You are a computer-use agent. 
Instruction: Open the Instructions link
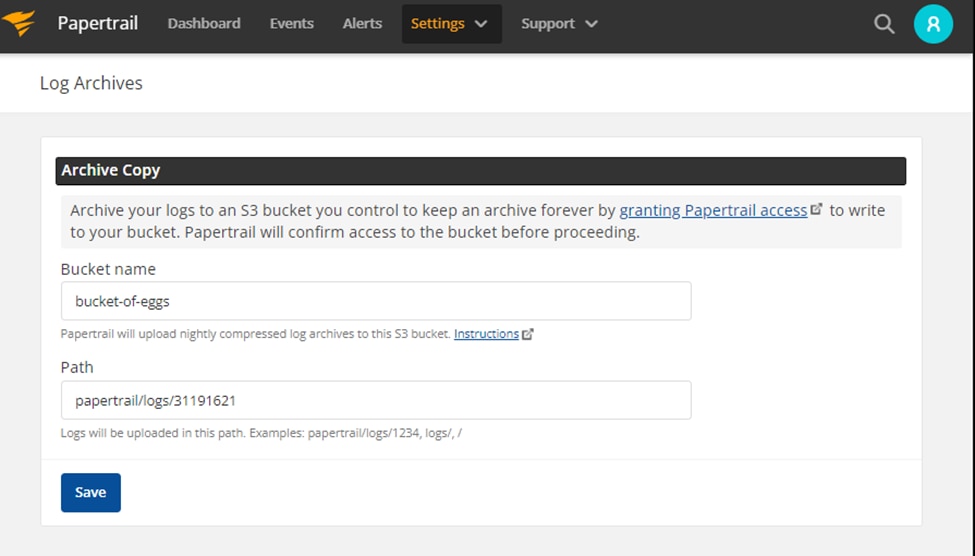pyautogui.click(x=486, y=334)
